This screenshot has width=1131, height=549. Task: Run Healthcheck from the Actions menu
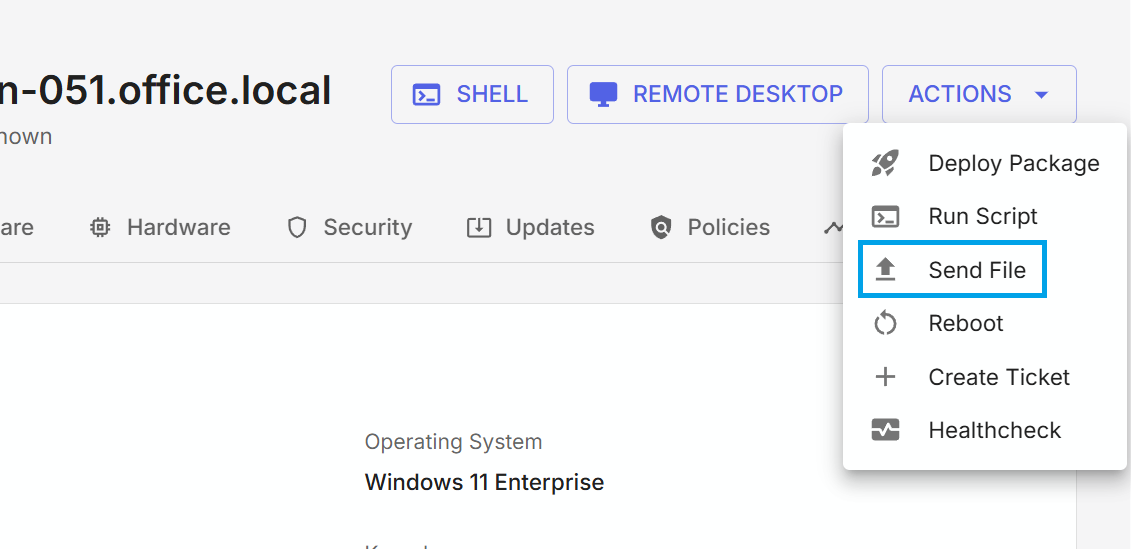coord(994,431)
